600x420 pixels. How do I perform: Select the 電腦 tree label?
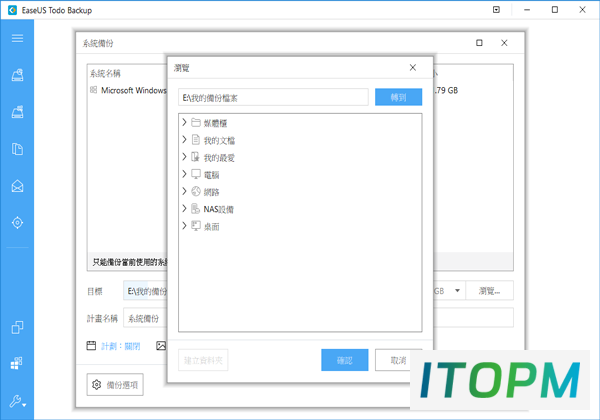pyautogui.click(x=212, y=175)
